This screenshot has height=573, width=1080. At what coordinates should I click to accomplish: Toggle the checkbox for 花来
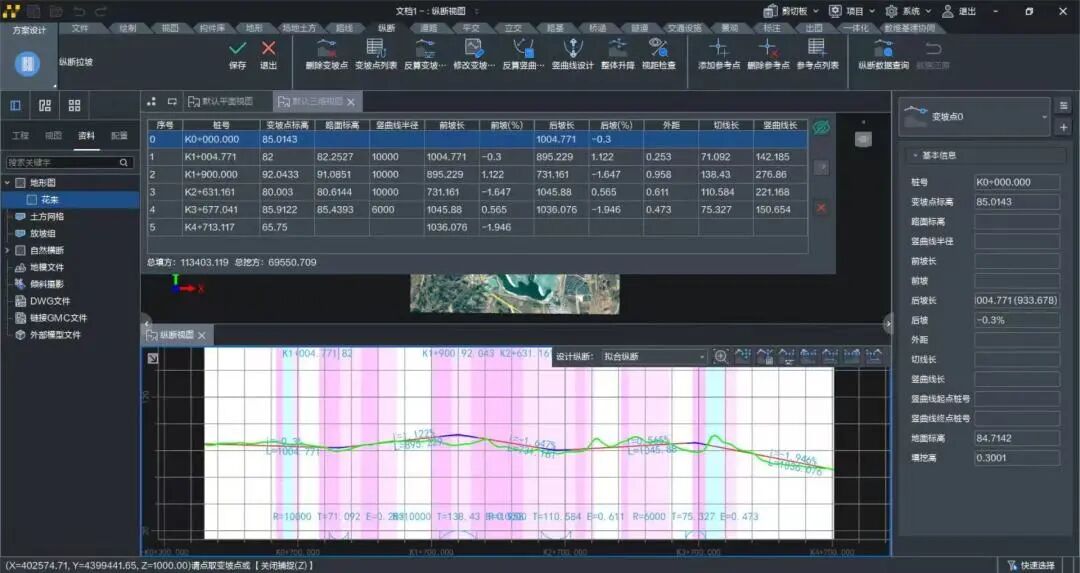32,200
